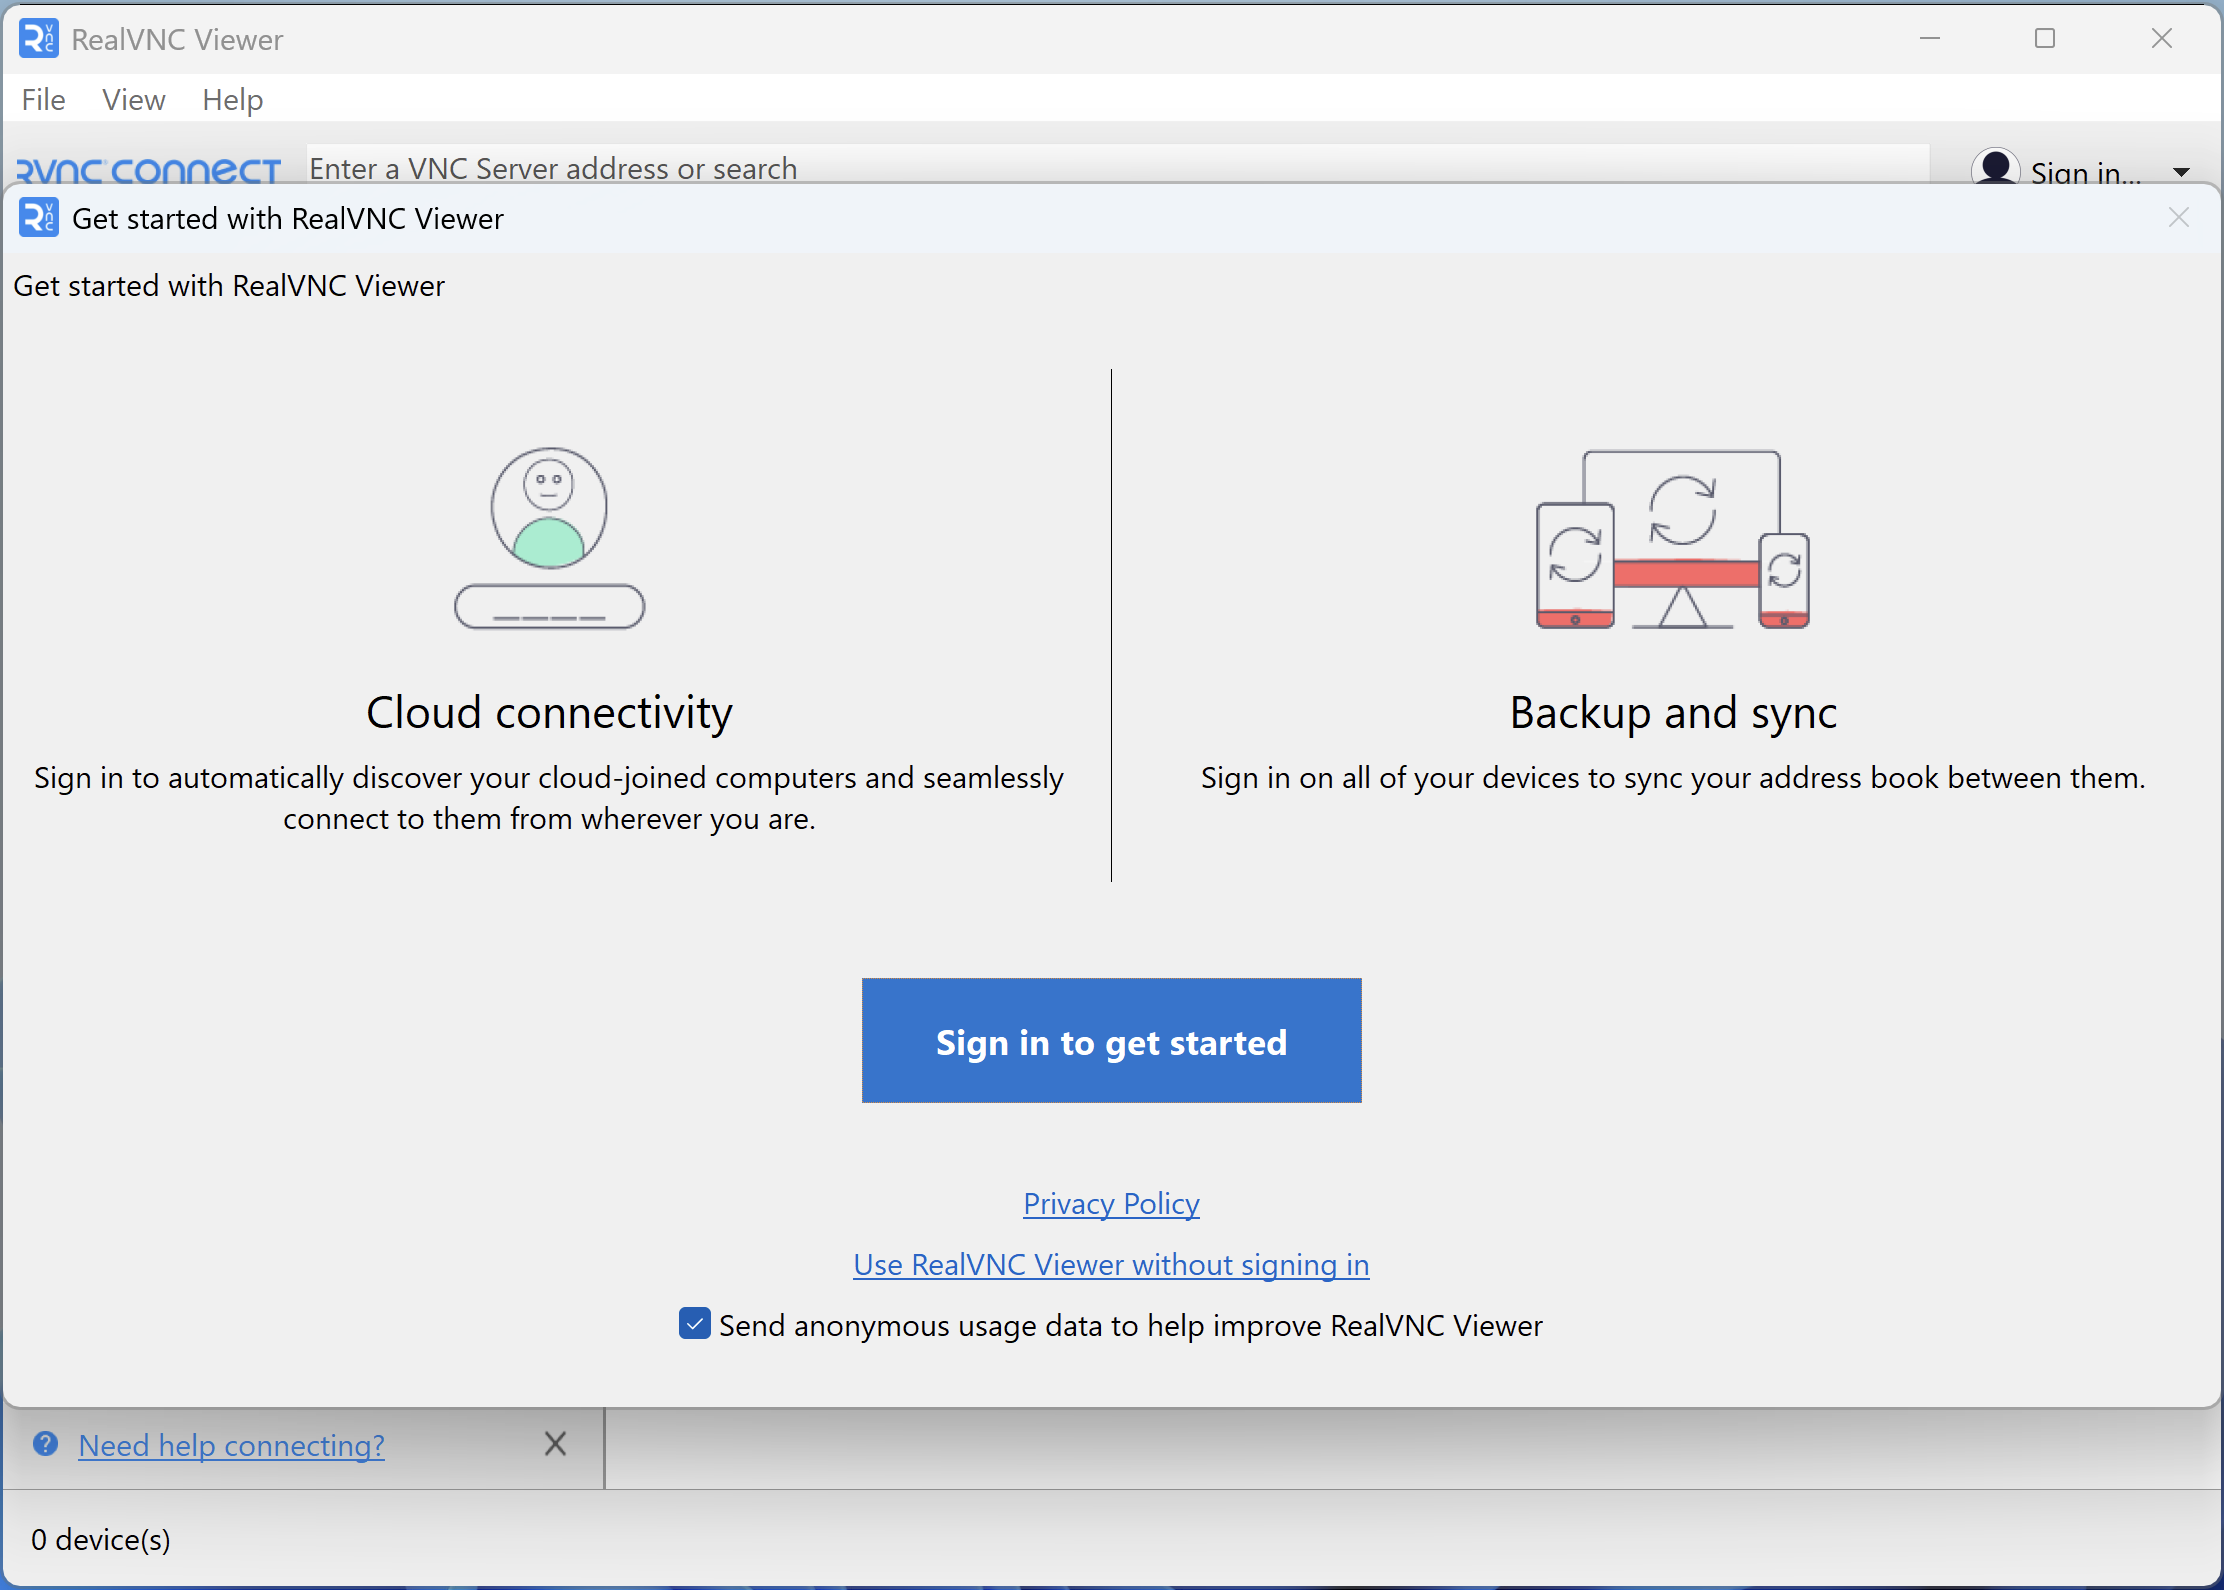Viewport: 2224px width, 1590px height.
Task: Close the Get started with RealVNC Viewer dialog
Action: [x=2179, y=217]
